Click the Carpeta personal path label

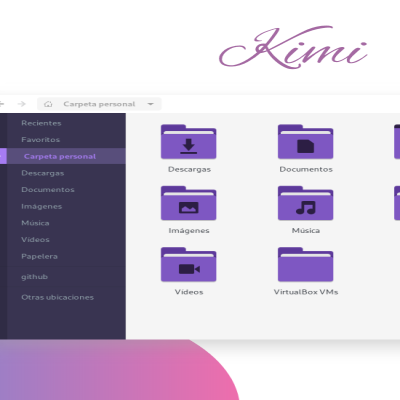99,104
